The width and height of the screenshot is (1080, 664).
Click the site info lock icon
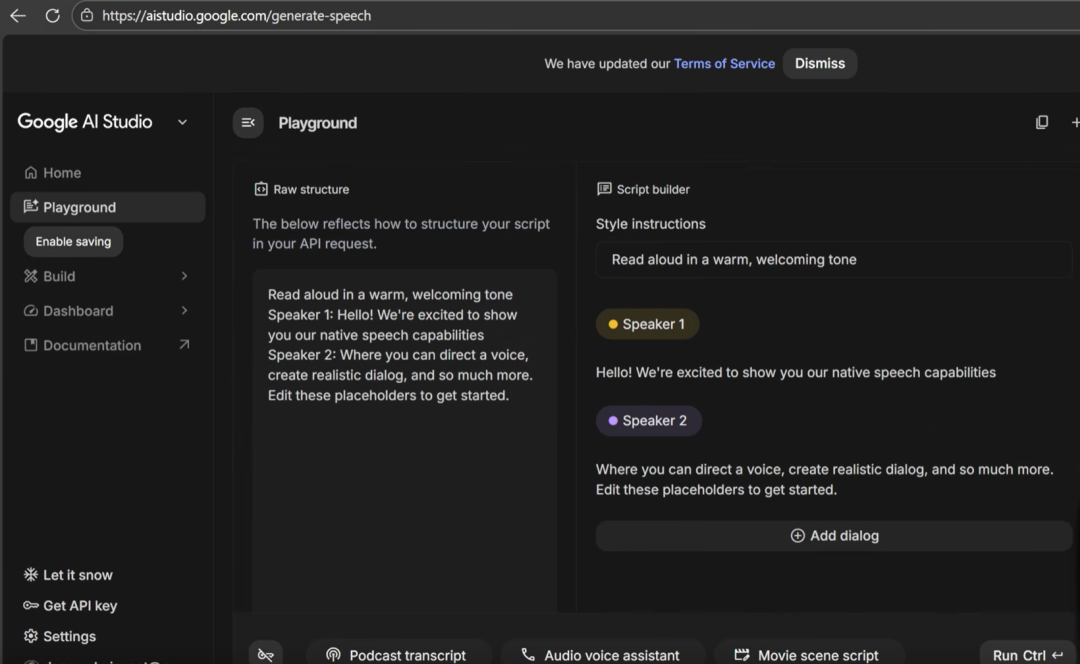[x=87, y=16]
